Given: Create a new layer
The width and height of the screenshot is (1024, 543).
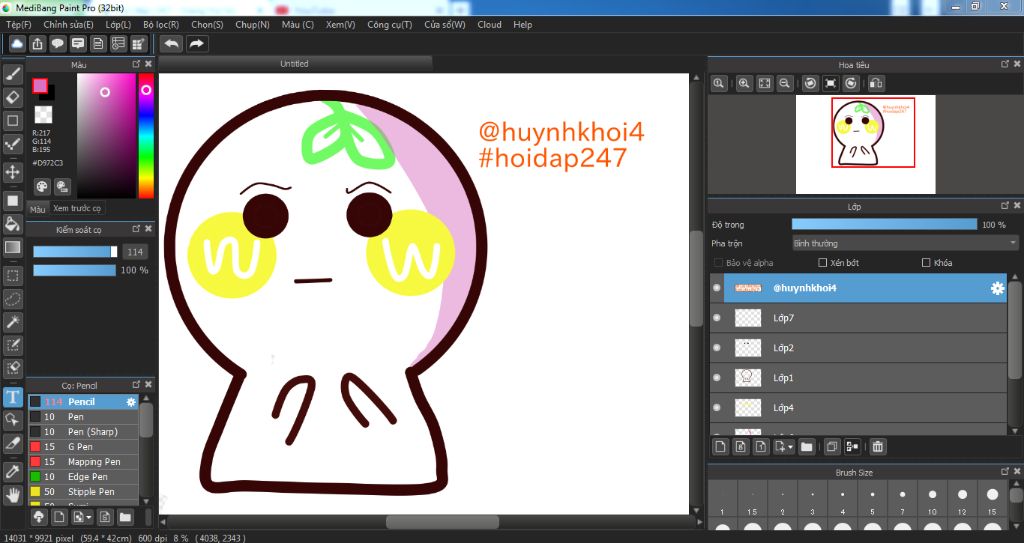Looking at the screenshot, I should pyautogui.click(x=720, y=447).
